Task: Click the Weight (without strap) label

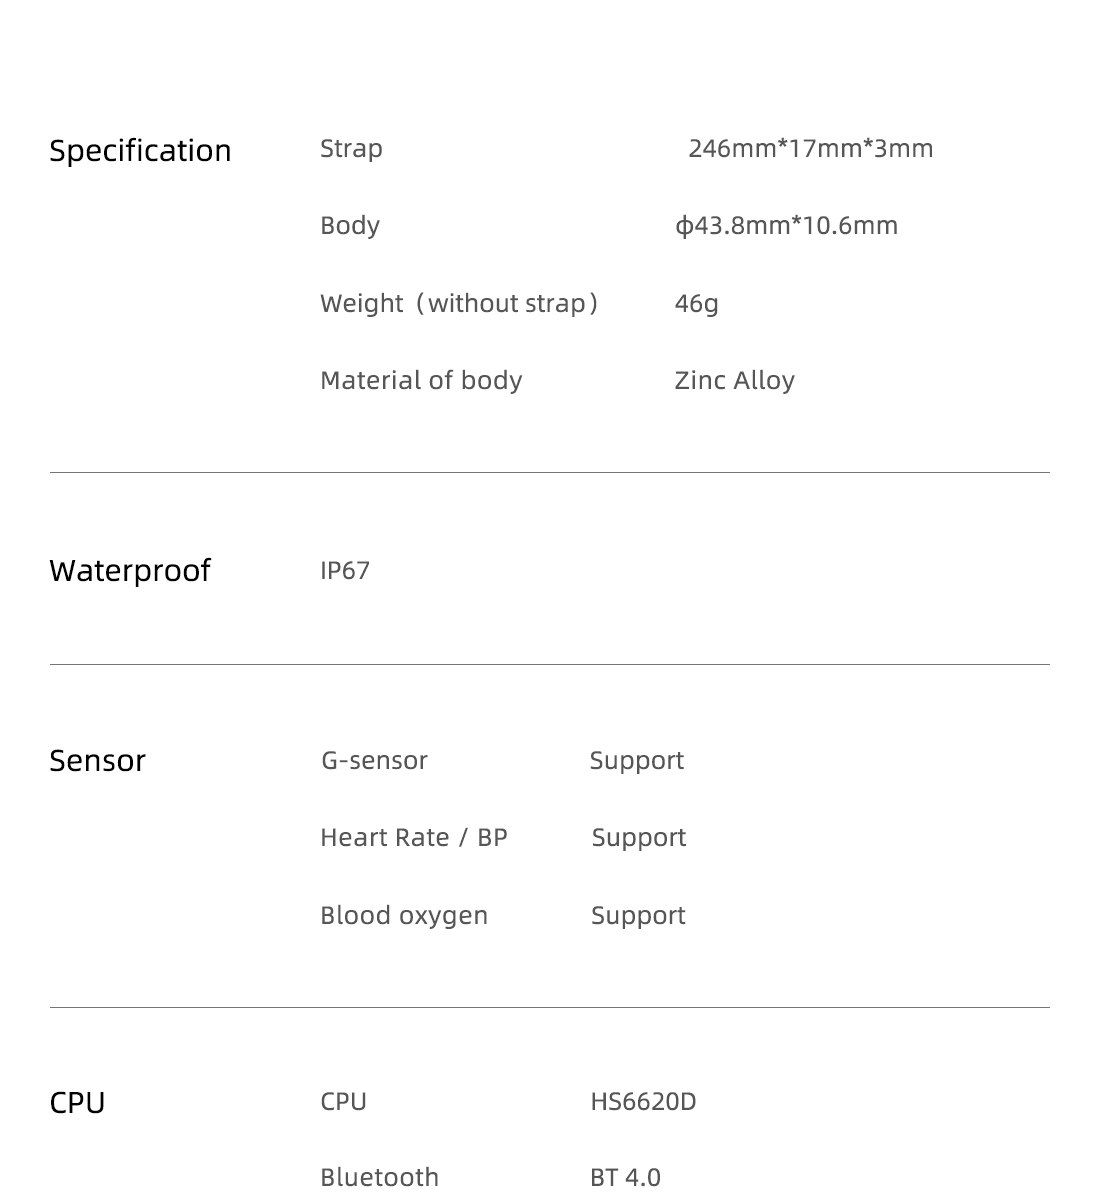Action: click(x=459, y=303)
